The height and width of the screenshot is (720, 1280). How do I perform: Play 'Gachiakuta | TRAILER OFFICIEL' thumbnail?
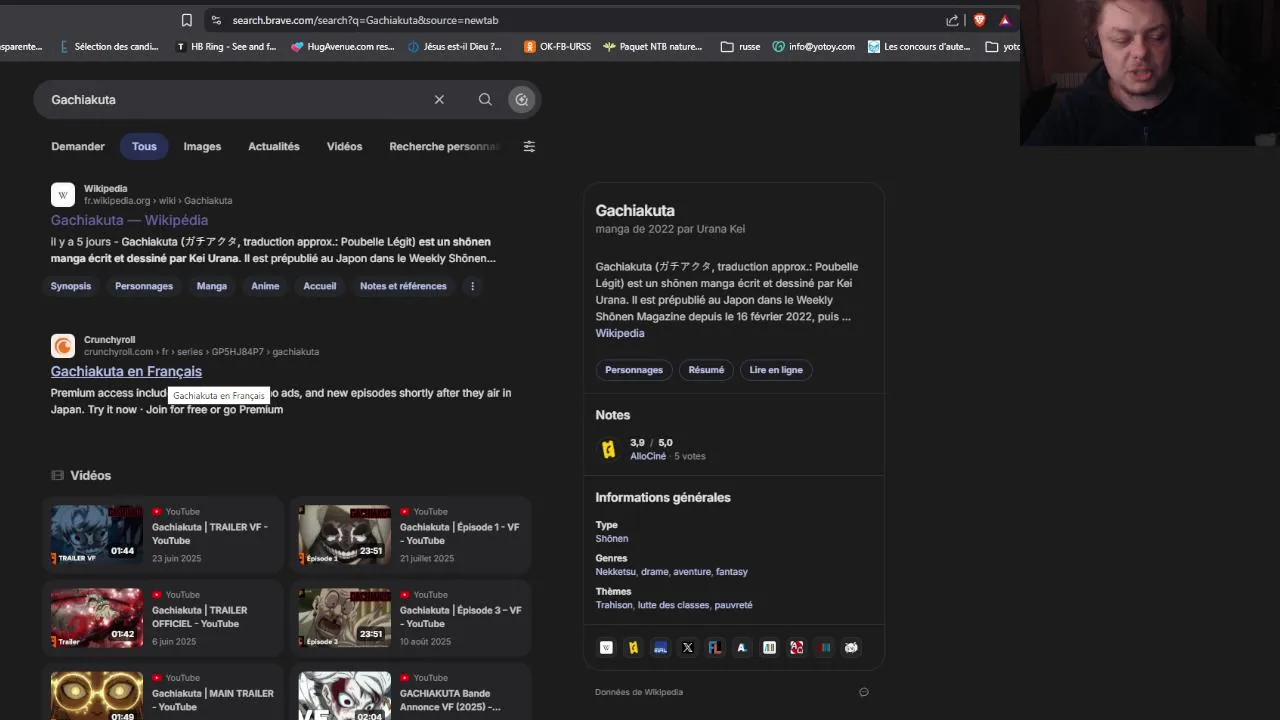tap(97, 618)
